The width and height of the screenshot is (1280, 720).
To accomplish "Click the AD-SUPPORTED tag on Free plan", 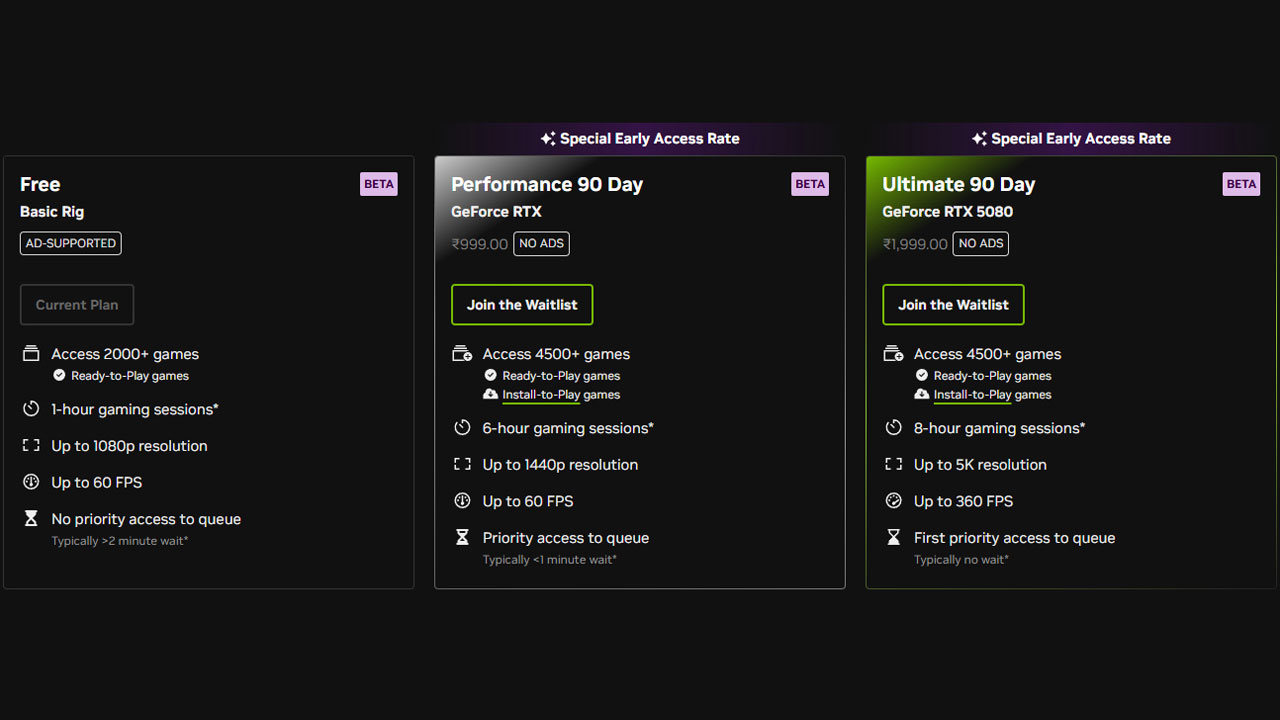I will 71,243.
